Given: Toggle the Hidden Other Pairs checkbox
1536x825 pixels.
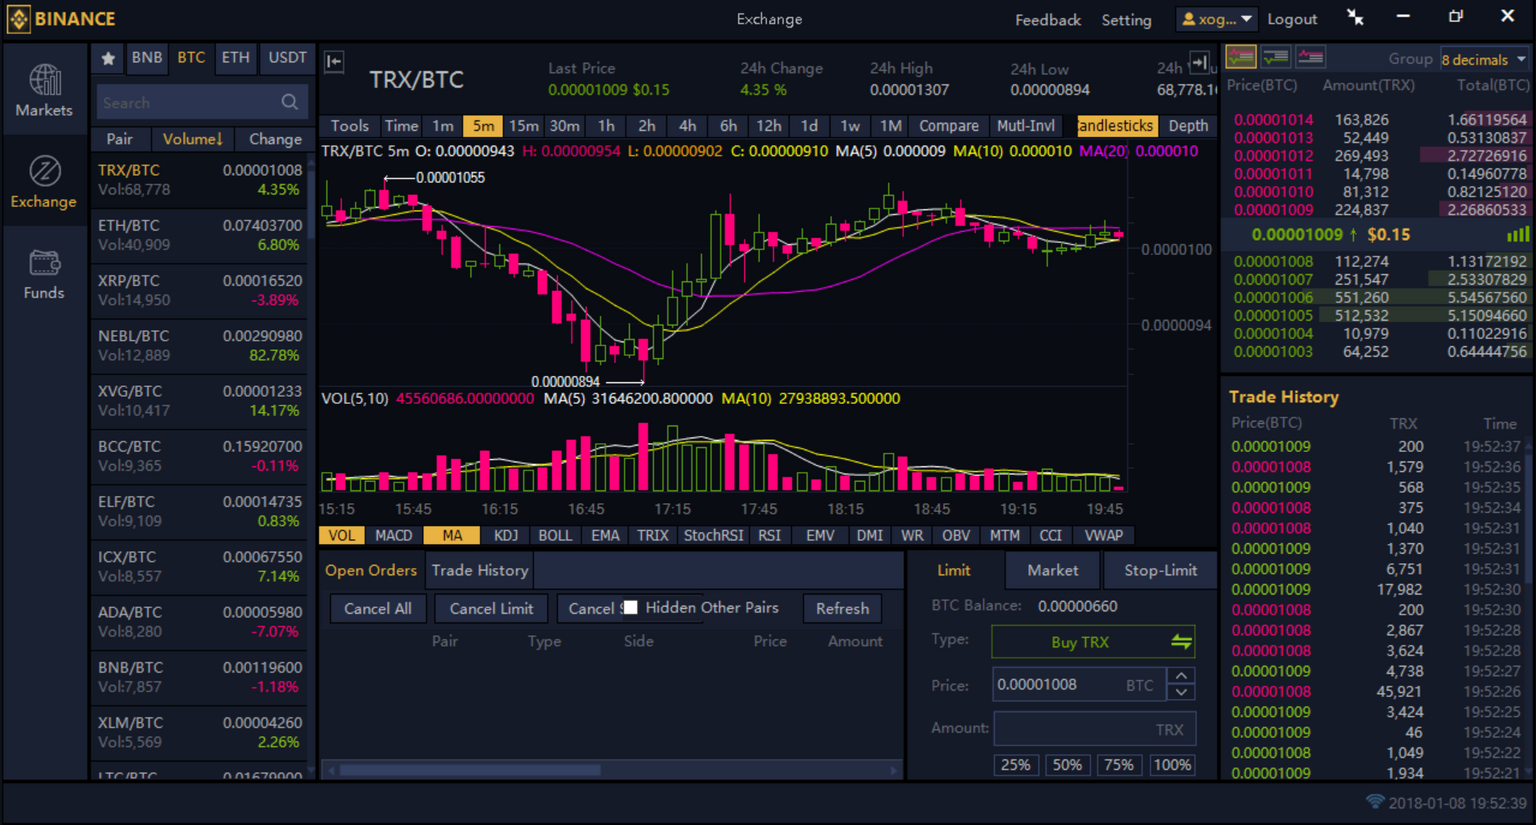Looking at the screenshot, I should [x=630, y=607].
